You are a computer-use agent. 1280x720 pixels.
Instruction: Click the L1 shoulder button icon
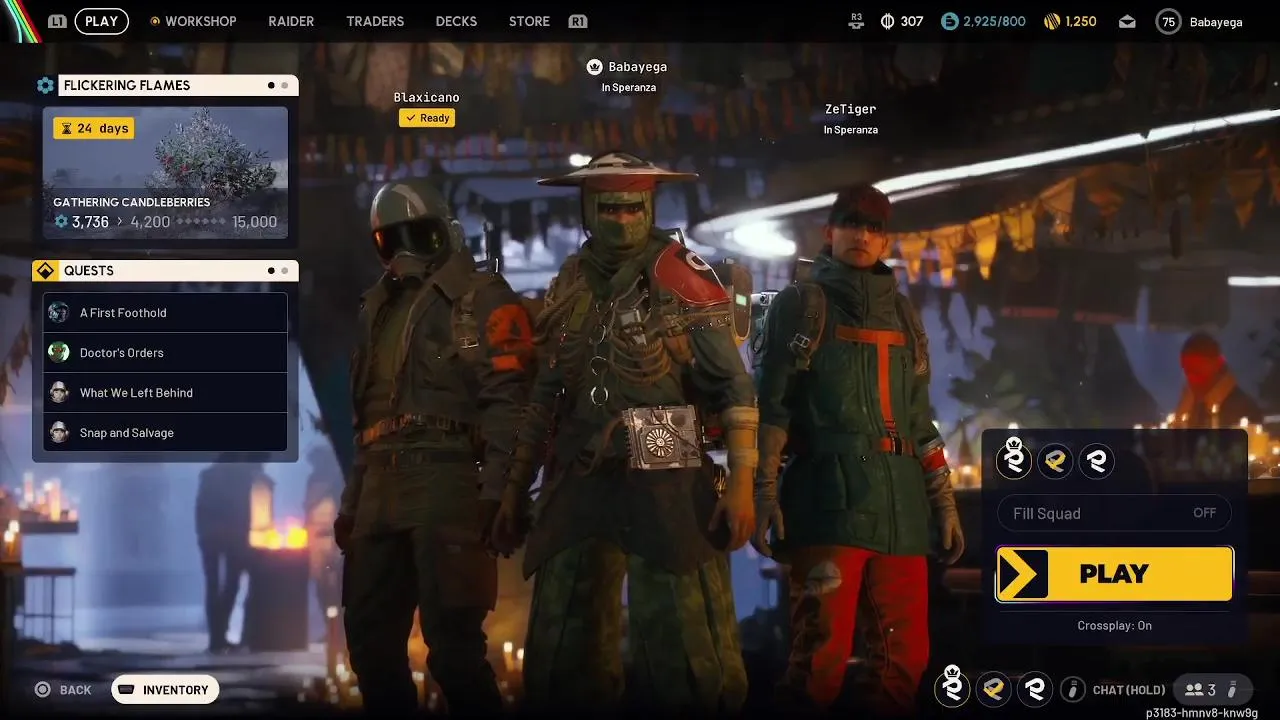point(57,21)
